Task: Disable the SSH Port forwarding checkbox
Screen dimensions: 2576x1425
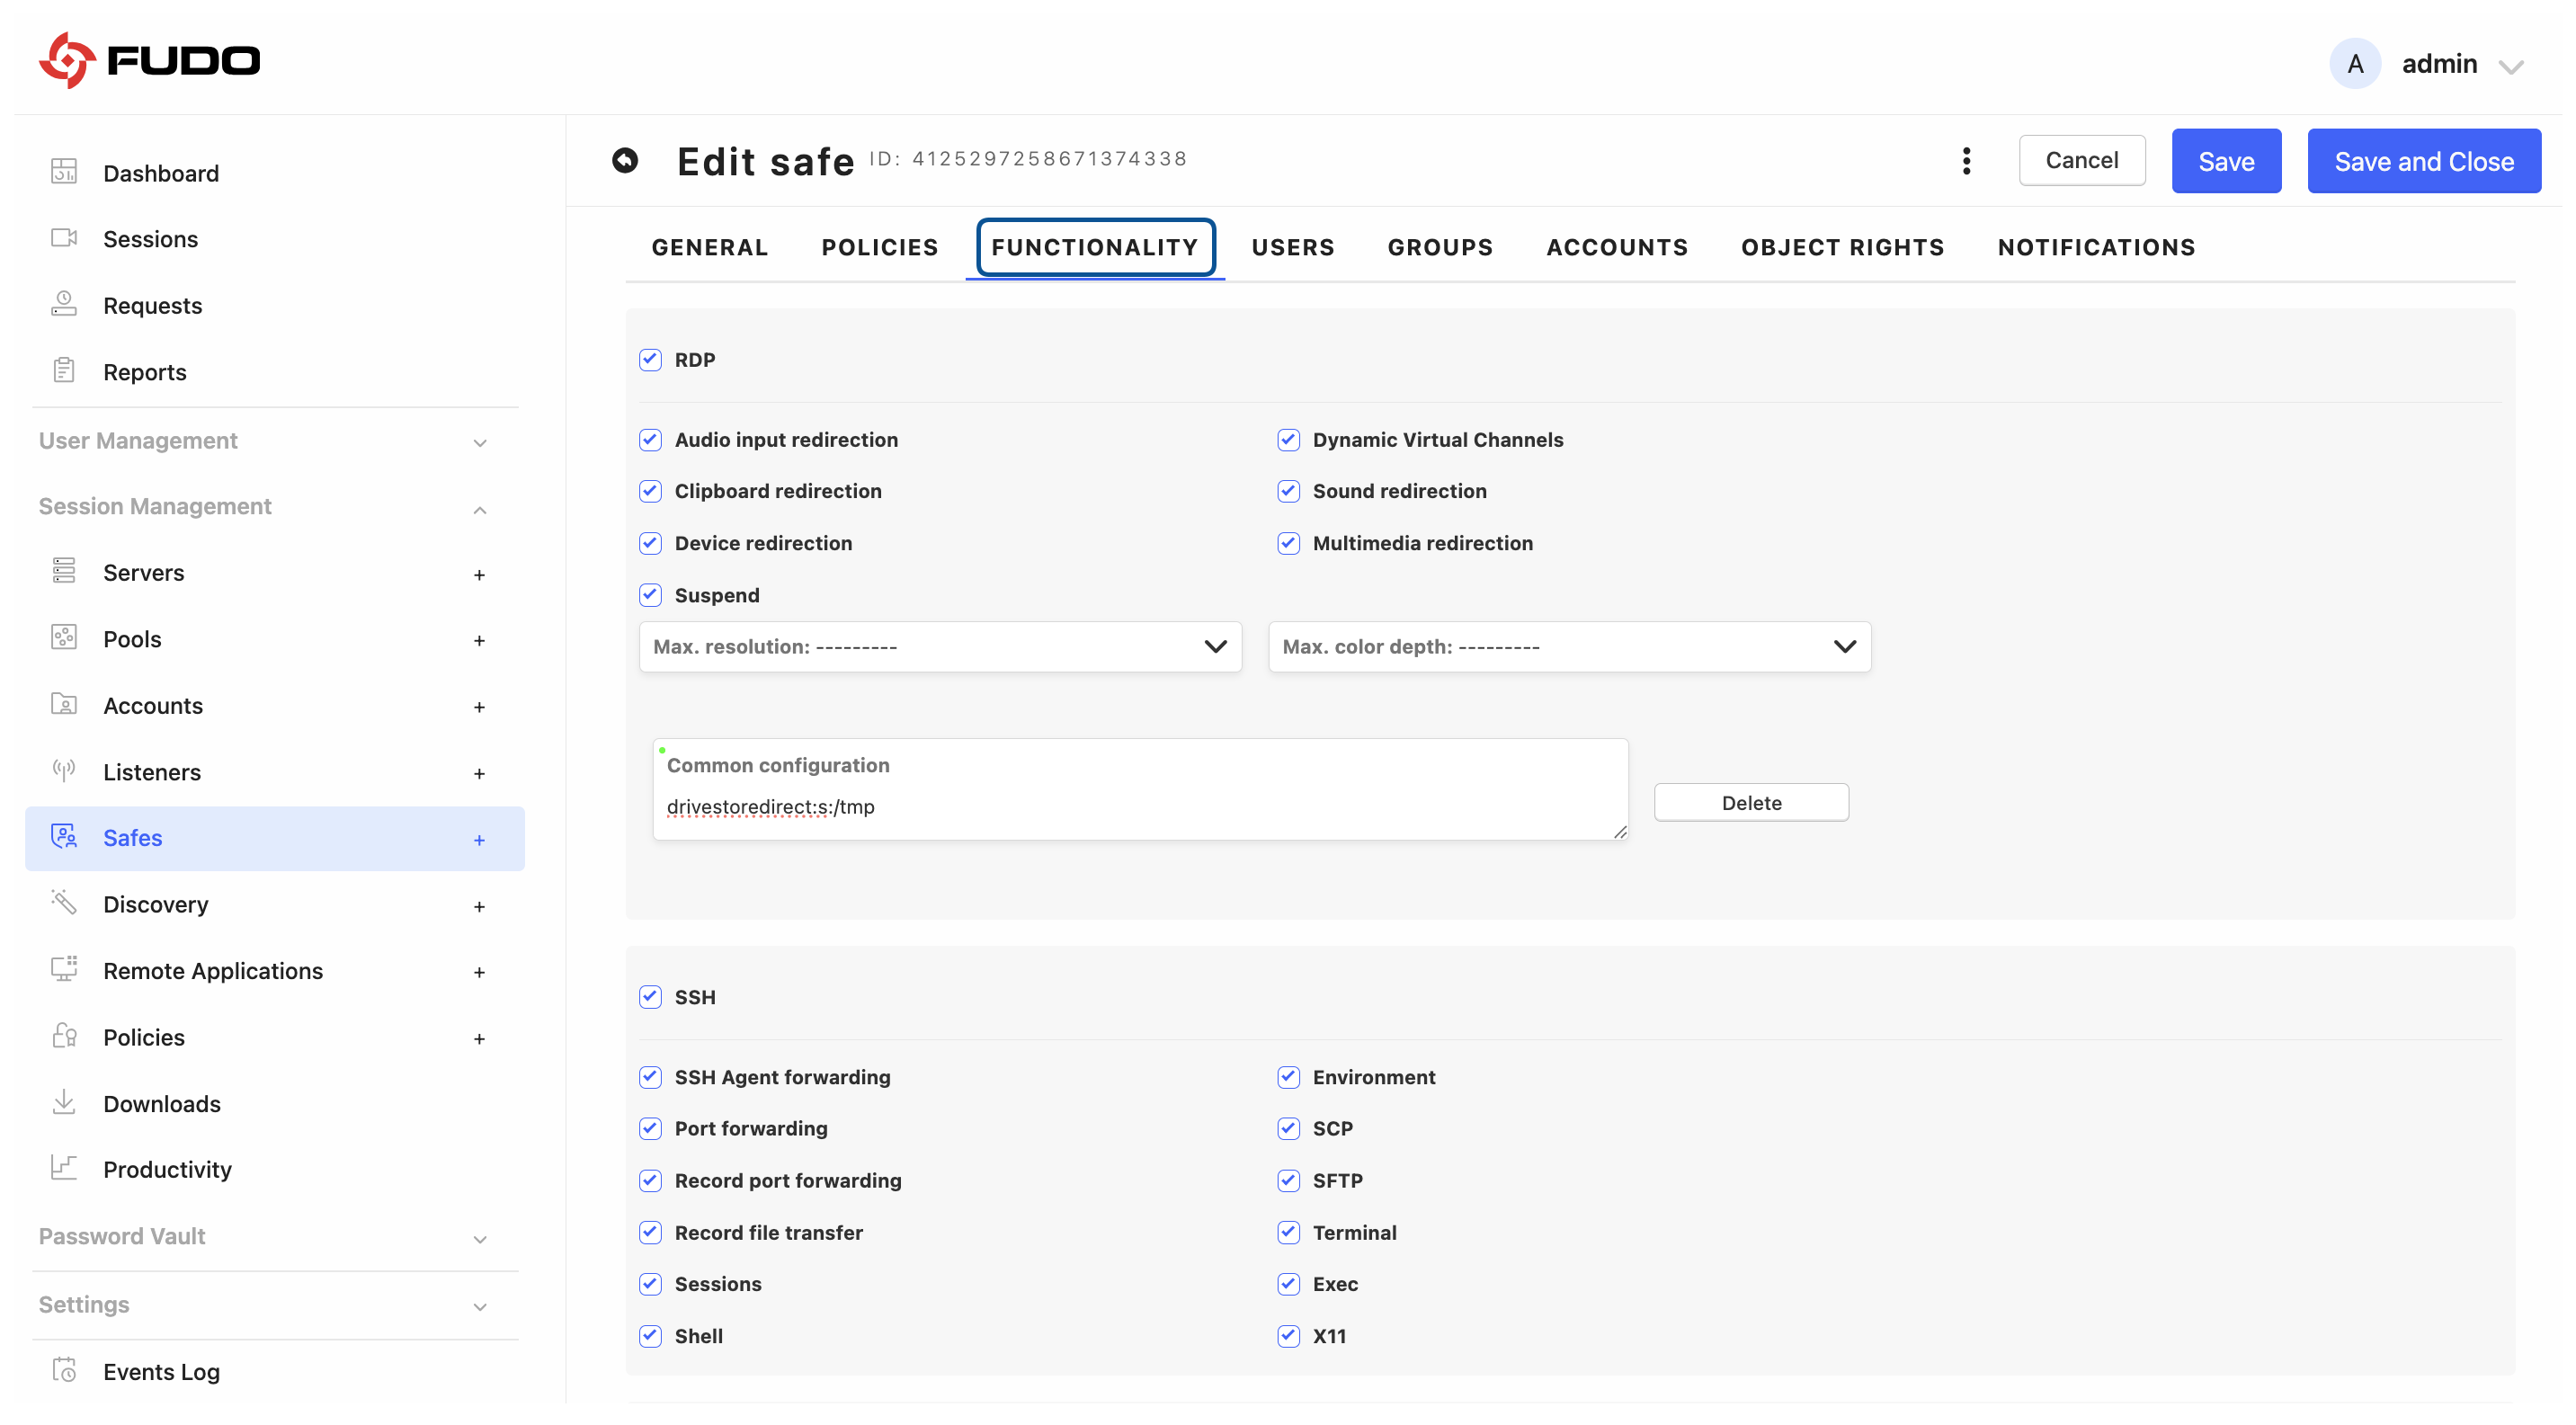Action: click(650, 1128)
